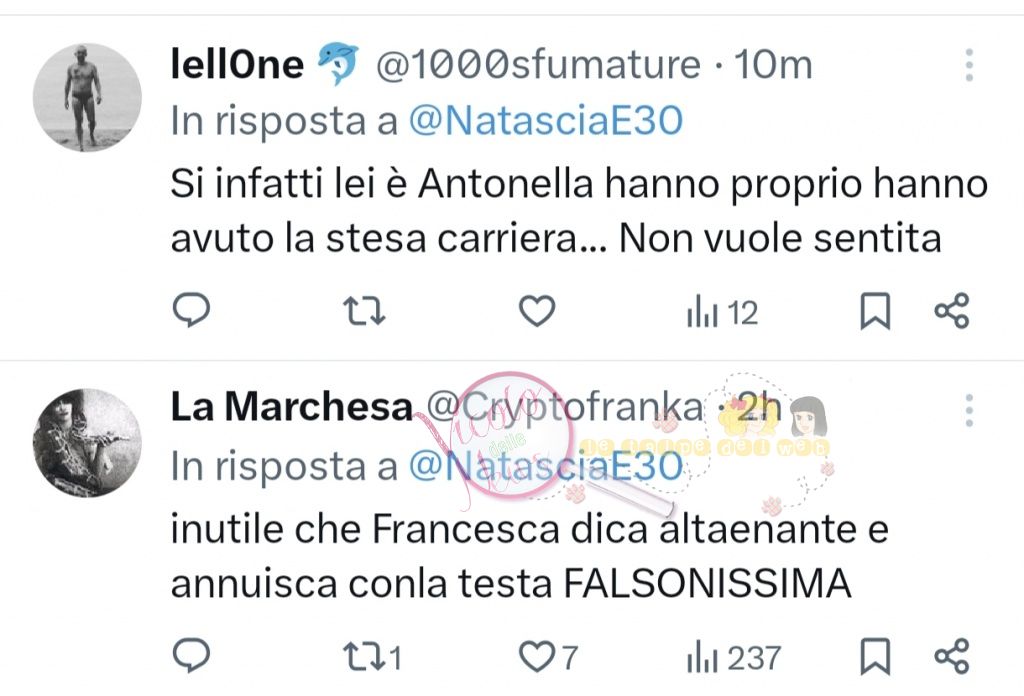Reply to lellOne's tweet

coord(190,313)
